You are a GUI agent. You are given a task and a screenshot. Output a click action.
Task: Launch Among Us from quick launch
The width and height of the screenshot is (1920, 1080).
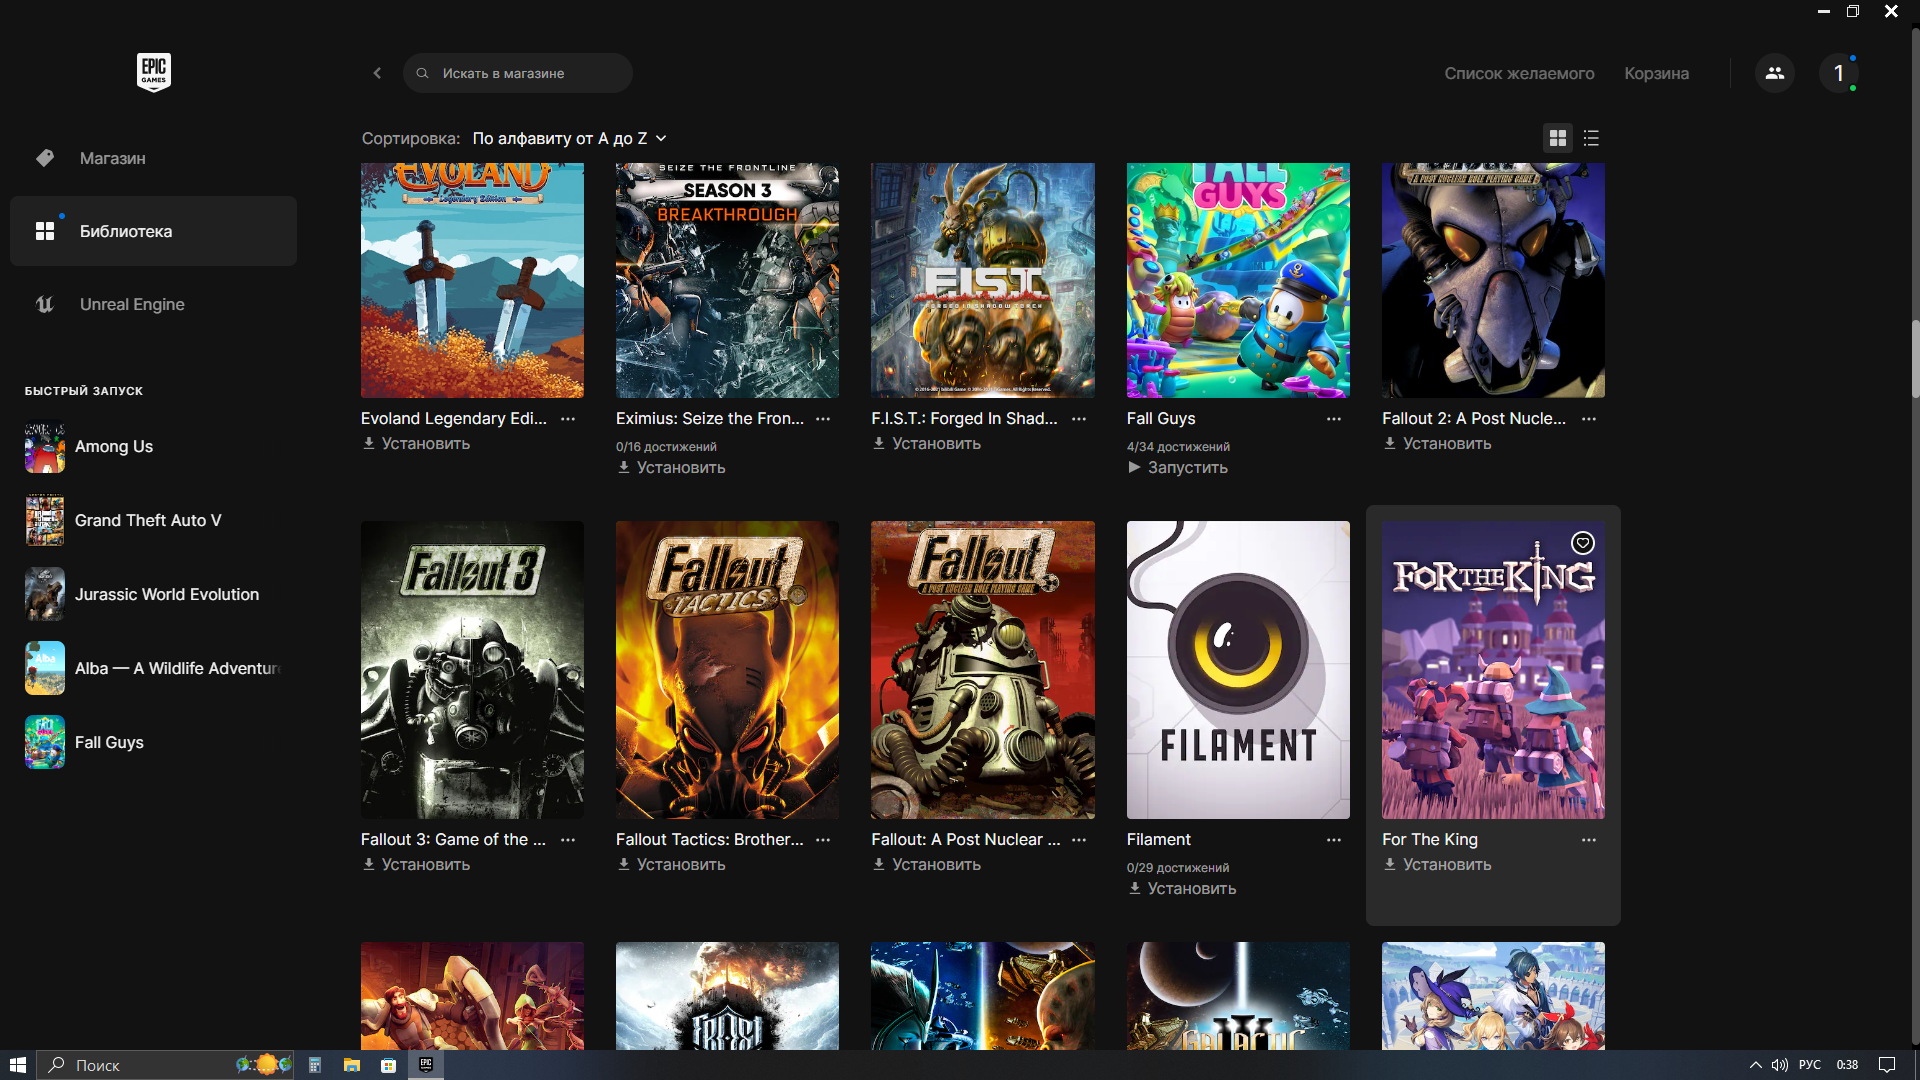[x=113, y=447]
